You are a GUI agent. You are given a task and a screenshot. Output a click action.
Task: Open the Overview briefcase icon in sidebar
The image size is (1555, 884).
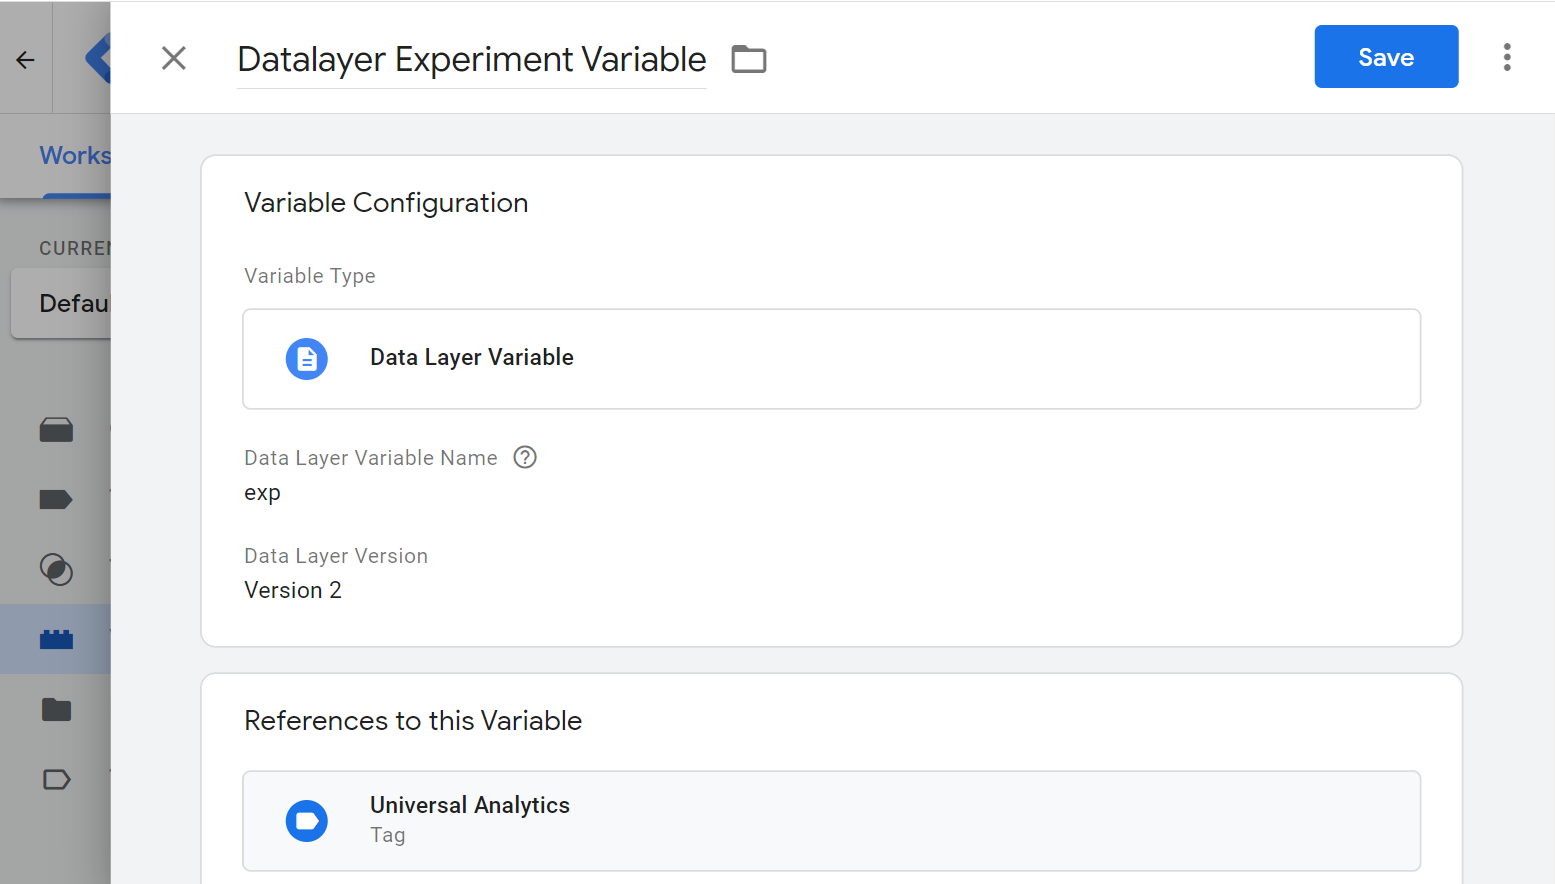56,430
